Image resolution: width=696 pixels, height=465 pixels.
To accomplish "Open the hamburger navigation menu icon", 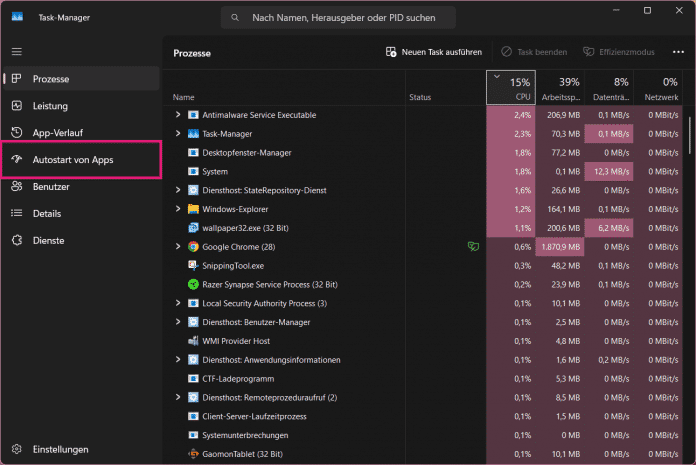I will 16,51.
